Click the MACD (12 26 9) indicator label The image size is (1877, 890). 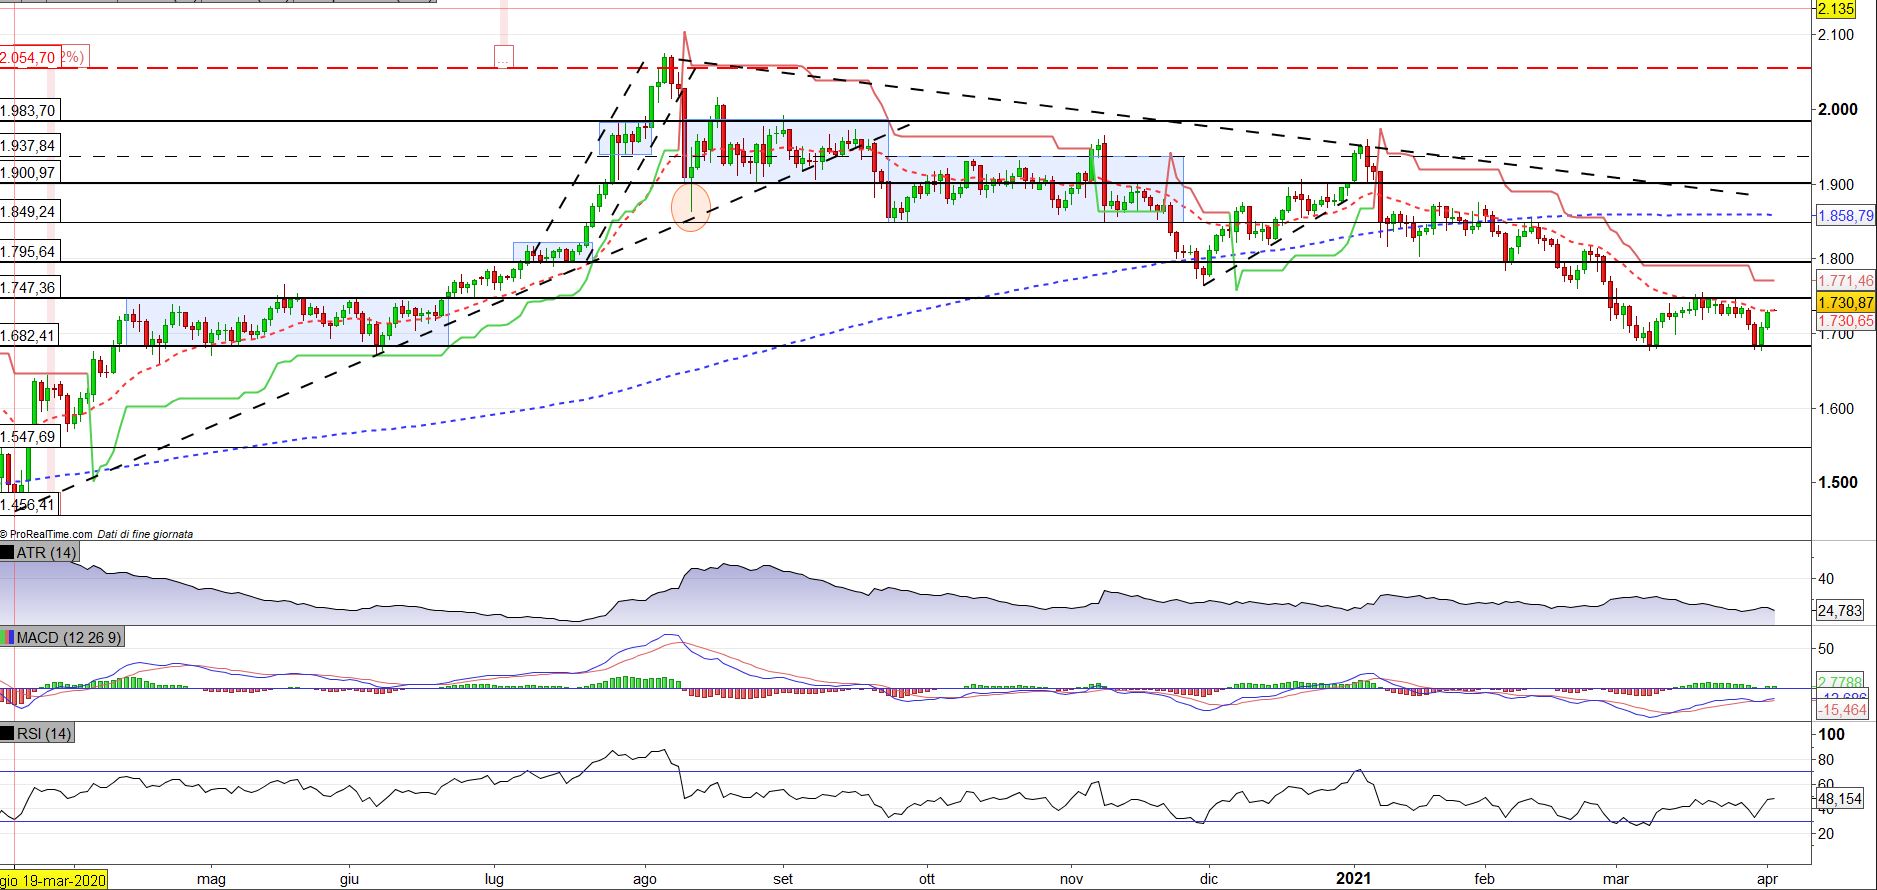69,637
